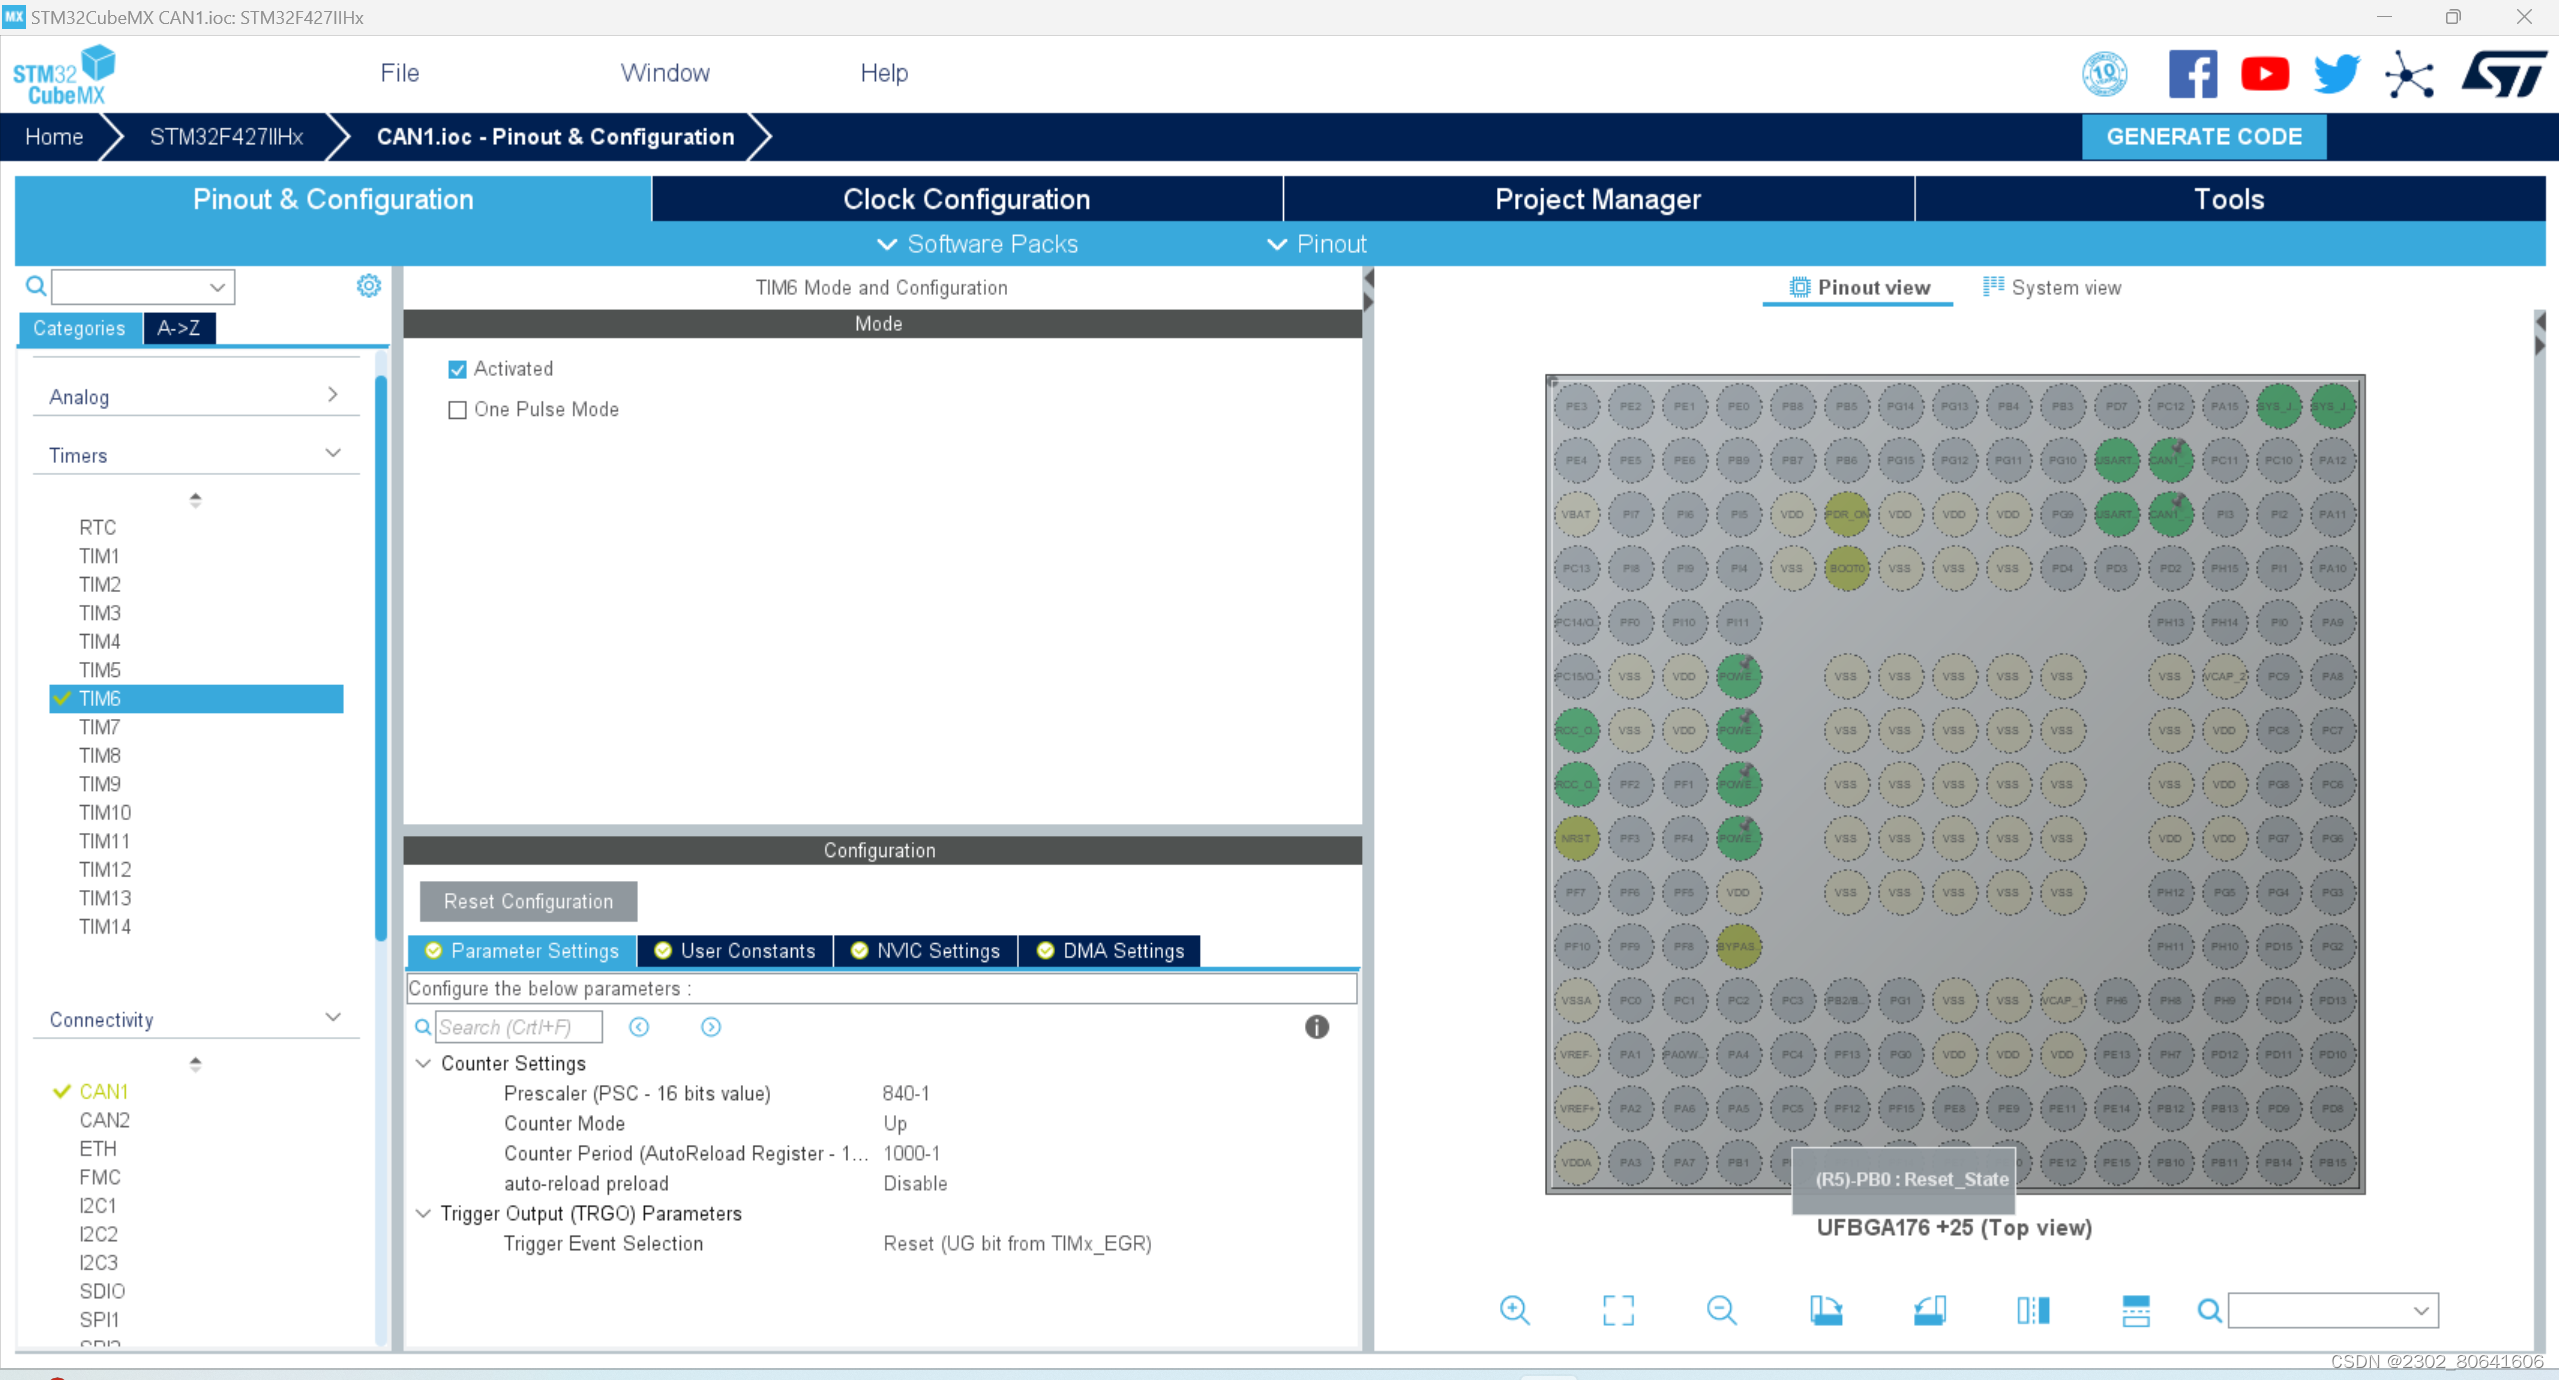Viewport: 2559px width, 1380px height.
Task: Open the pin search dropdown below pinout
Action: [x=2420, y=1310]
